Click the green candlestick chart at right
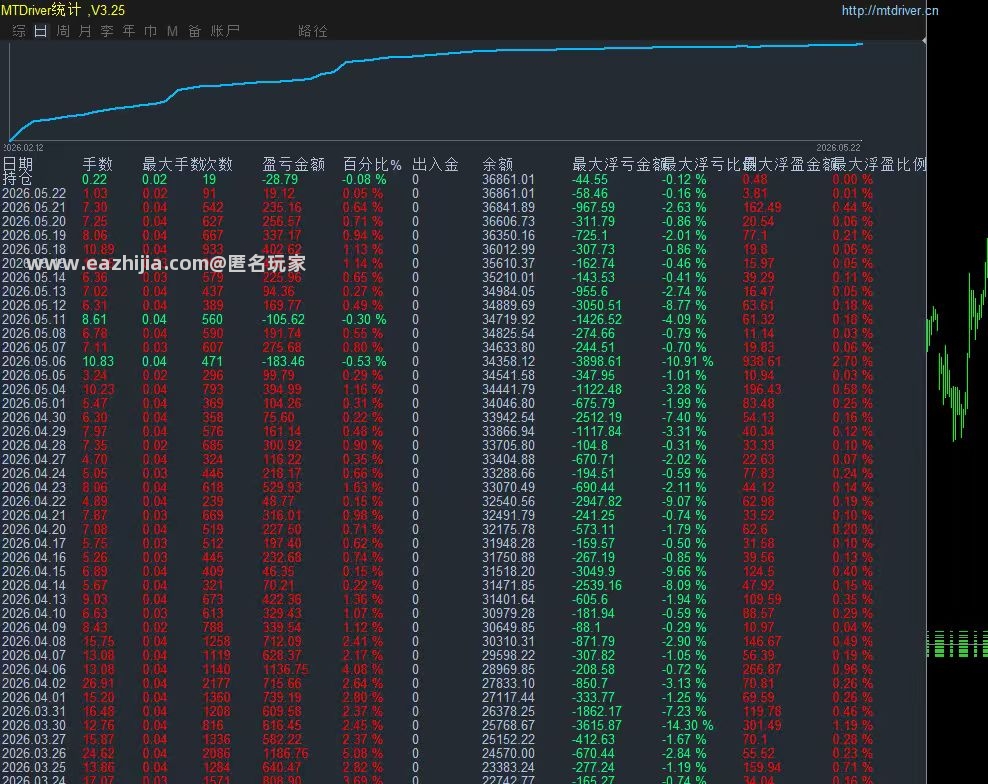 pyautogui.click(x=956, y=340)
